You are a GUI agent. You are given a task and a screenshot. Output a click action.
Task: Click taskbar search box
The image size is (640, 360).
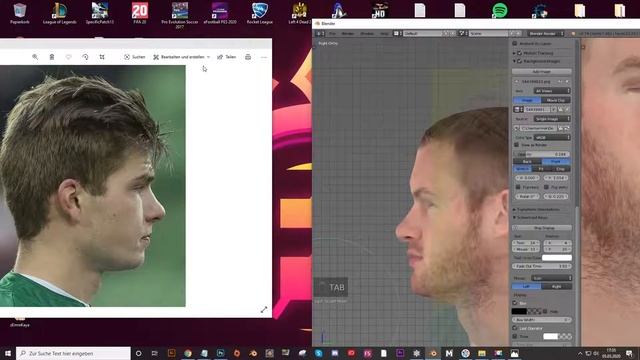[x=73, y=353]
